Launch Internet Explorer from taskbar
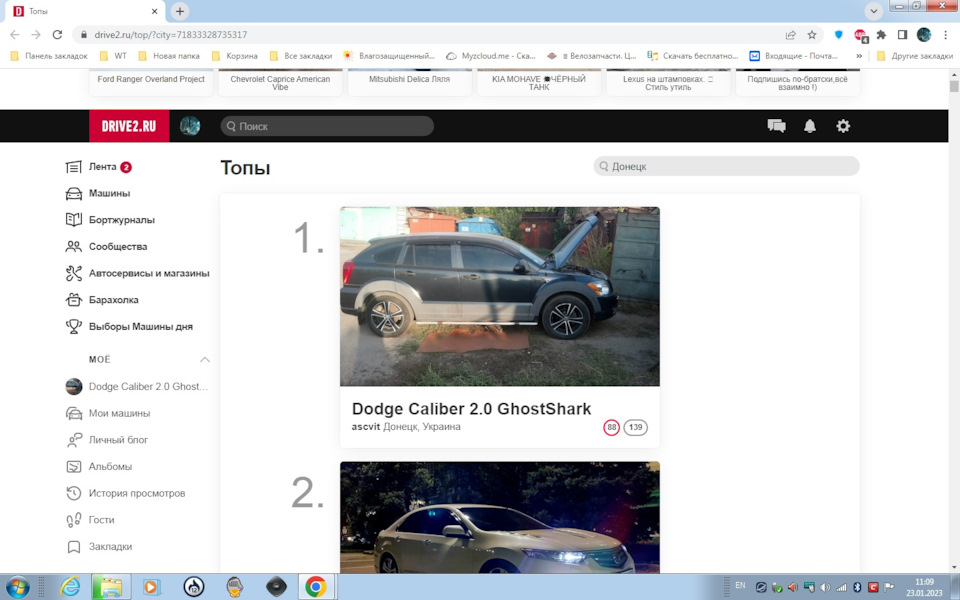The width and height of the screenshot is (960, 600). [70, 587]
